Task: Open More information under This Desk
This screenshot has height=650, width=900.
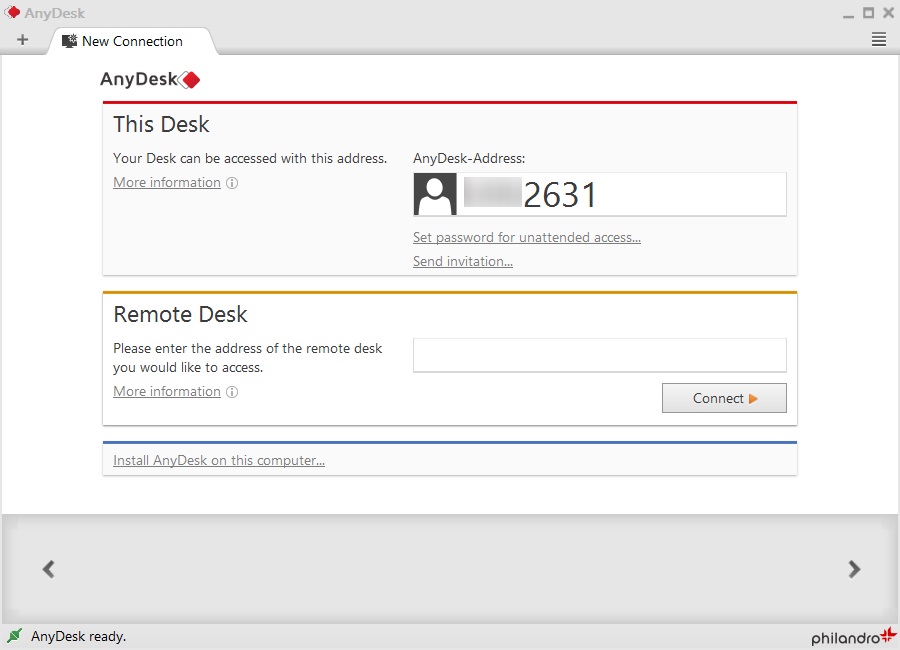Action: [x=167, y=183]
